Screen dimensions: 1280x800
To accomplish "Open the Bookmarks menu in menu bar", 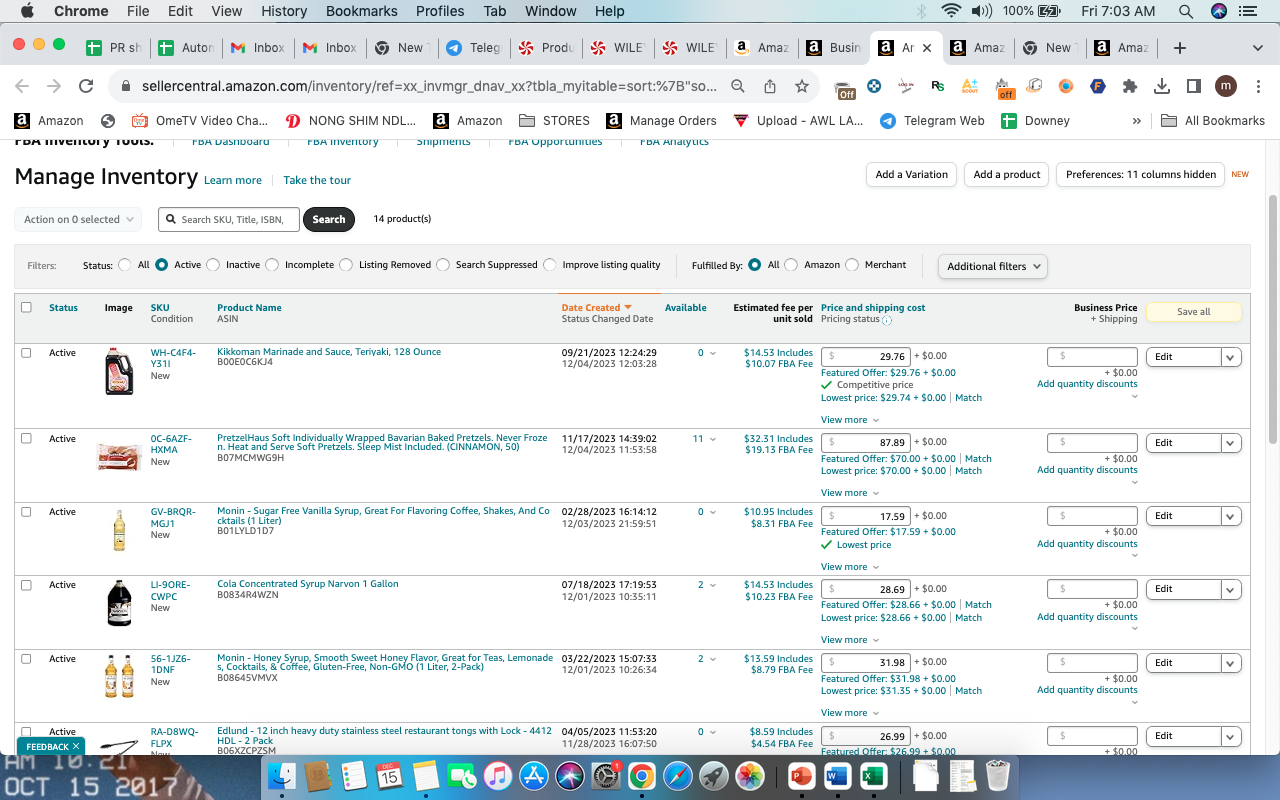I will click(361, 11).
